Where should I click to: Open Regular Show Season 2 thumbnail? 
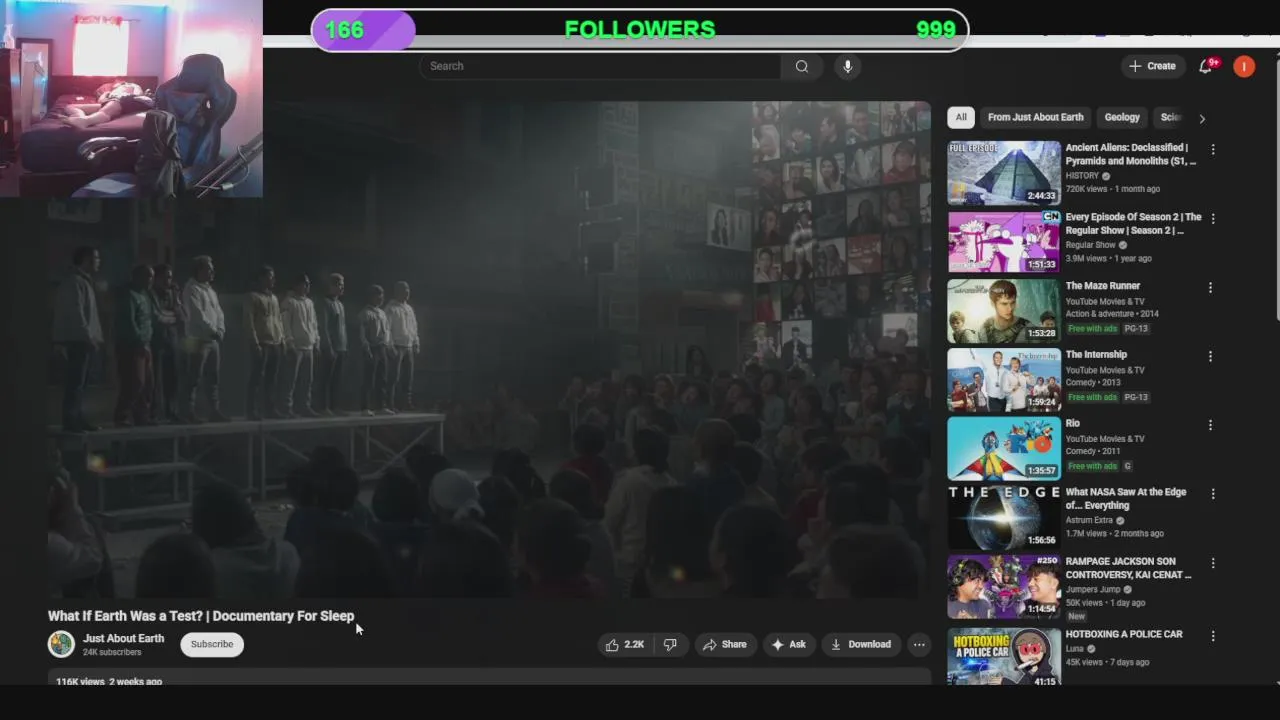coord(1004,241)
